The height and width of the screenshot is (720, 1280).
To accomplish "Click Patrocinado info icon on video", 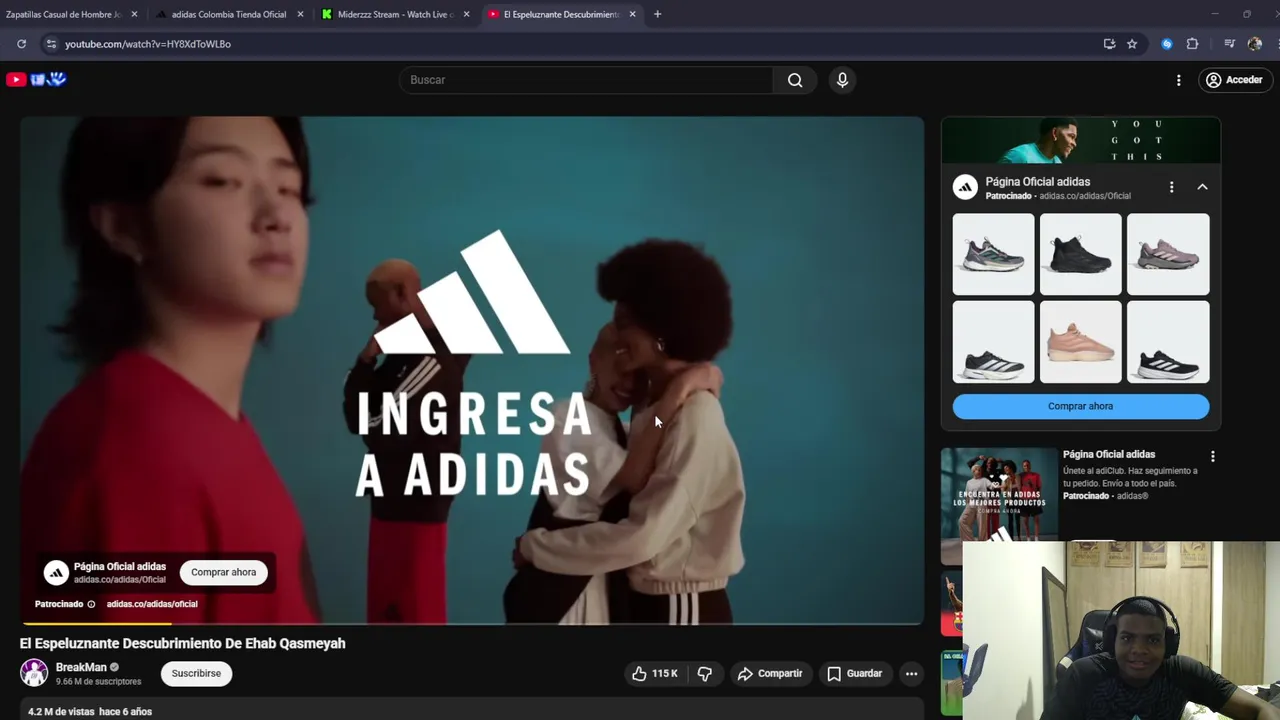I will point(91,604).
